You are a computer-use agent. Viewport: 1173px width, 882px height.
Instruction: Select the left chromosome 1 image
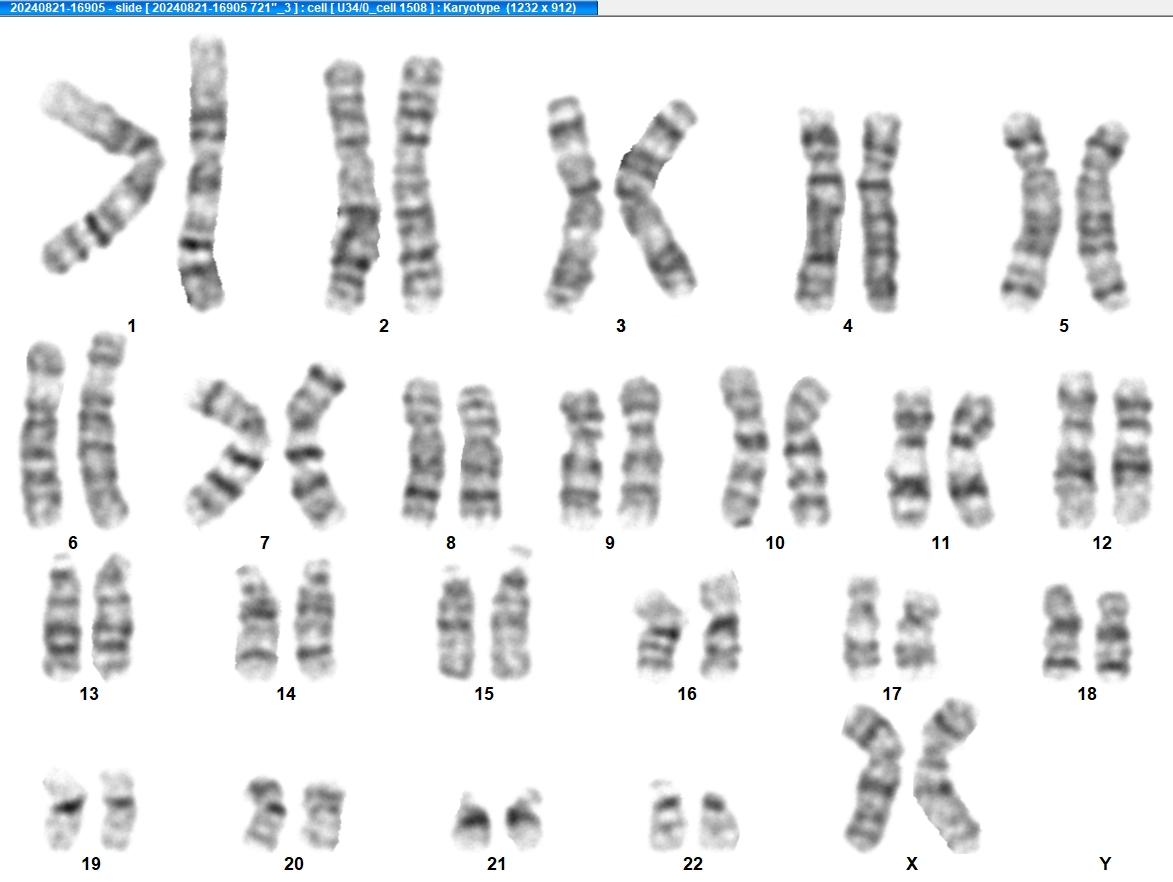pyautogui.click(x=101, y=177)
